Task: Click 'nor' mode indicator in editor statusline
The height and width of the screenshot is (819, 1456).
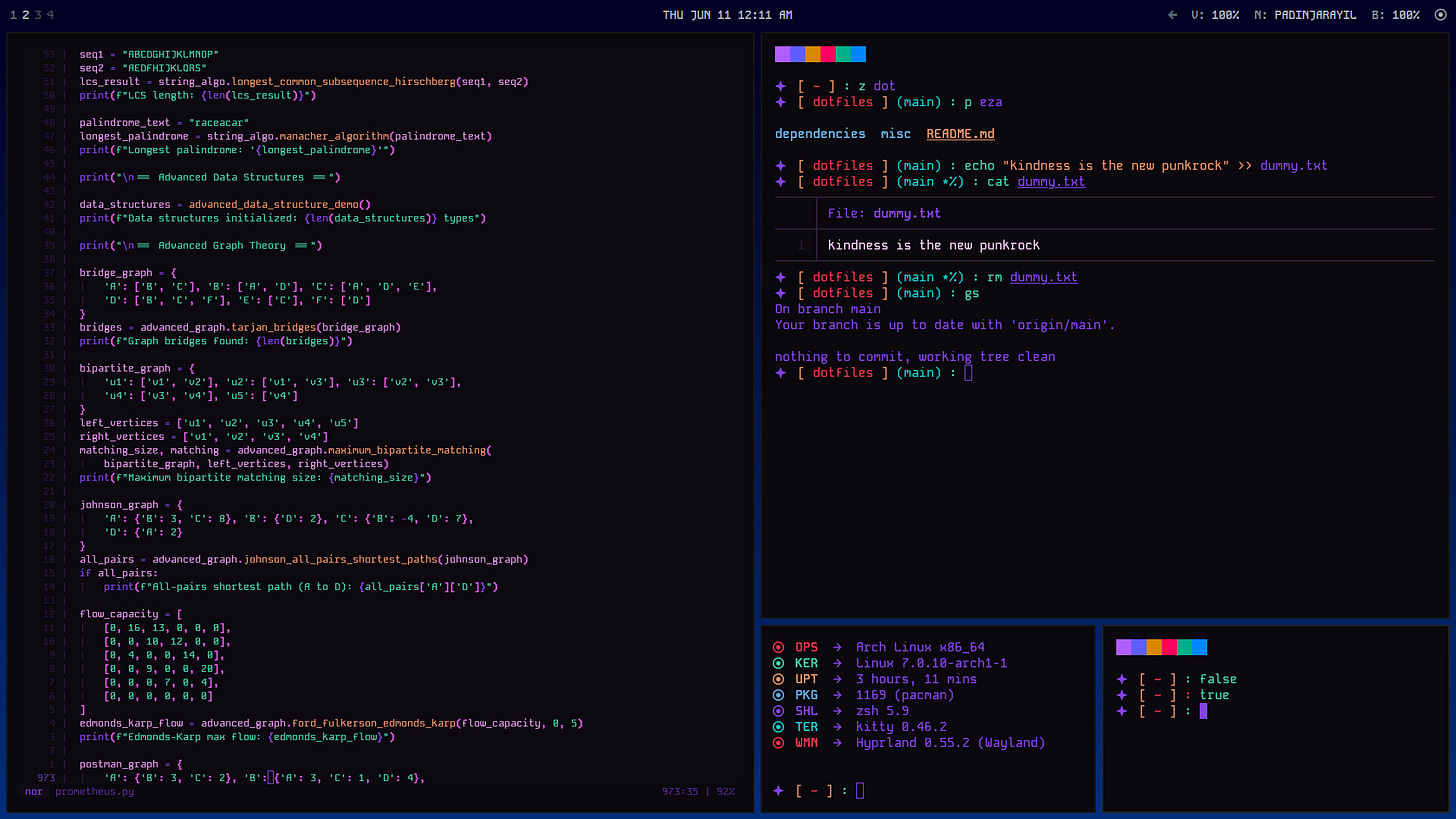Action: [33, 791]
